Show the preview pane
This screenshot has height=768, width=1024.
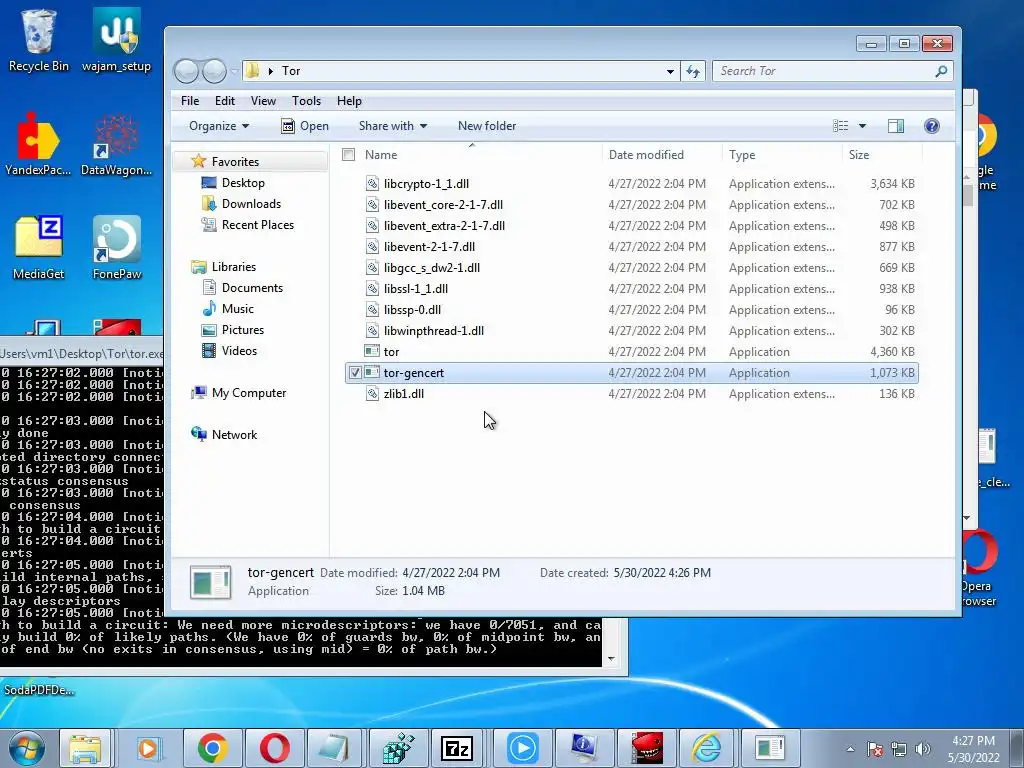896,126
